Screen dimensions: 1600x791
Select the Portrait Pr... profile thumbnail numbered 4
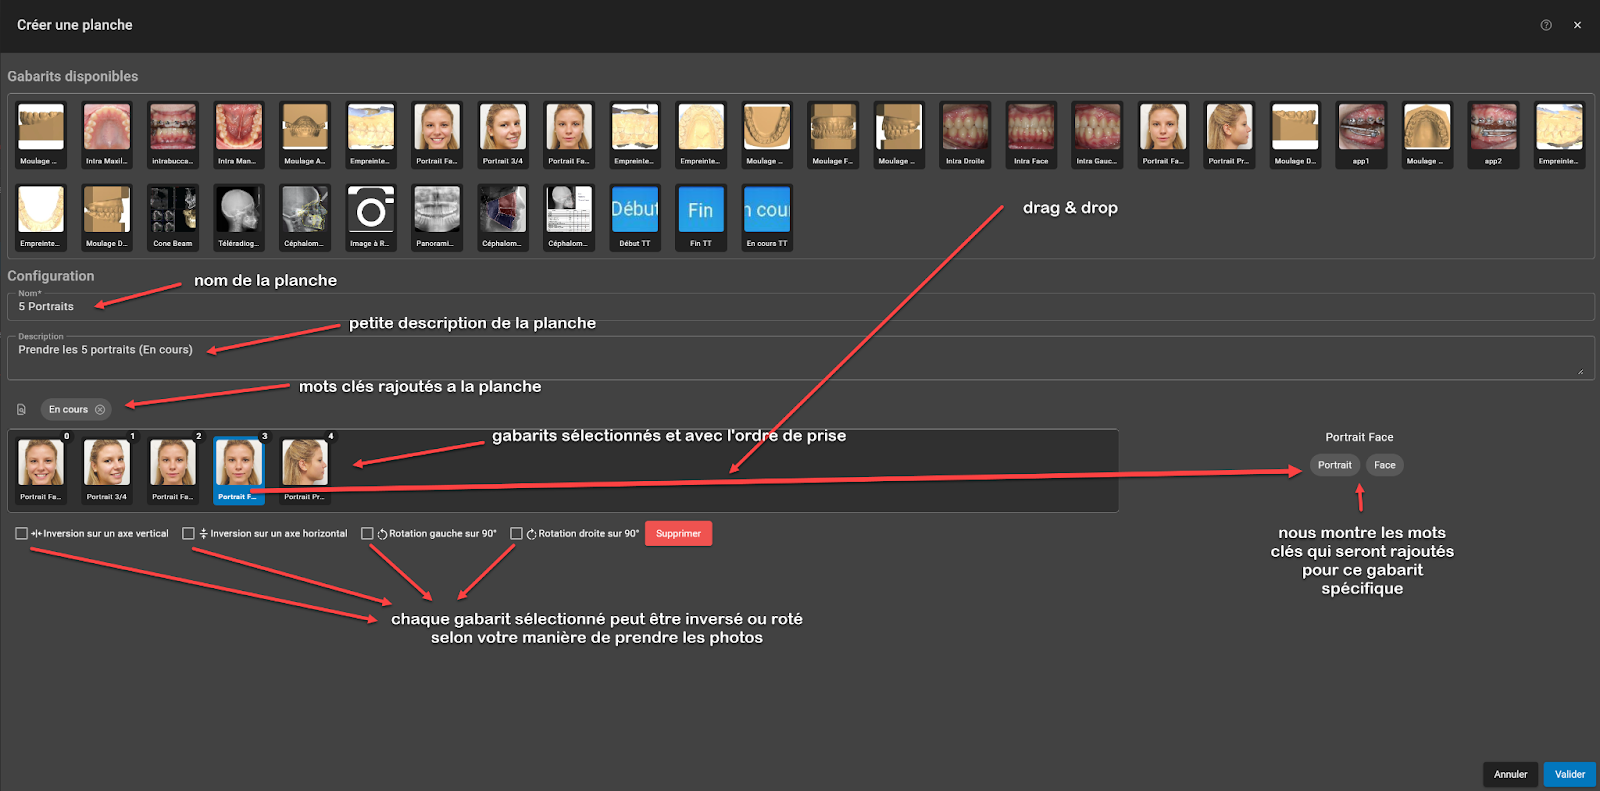tap(304, 469)
